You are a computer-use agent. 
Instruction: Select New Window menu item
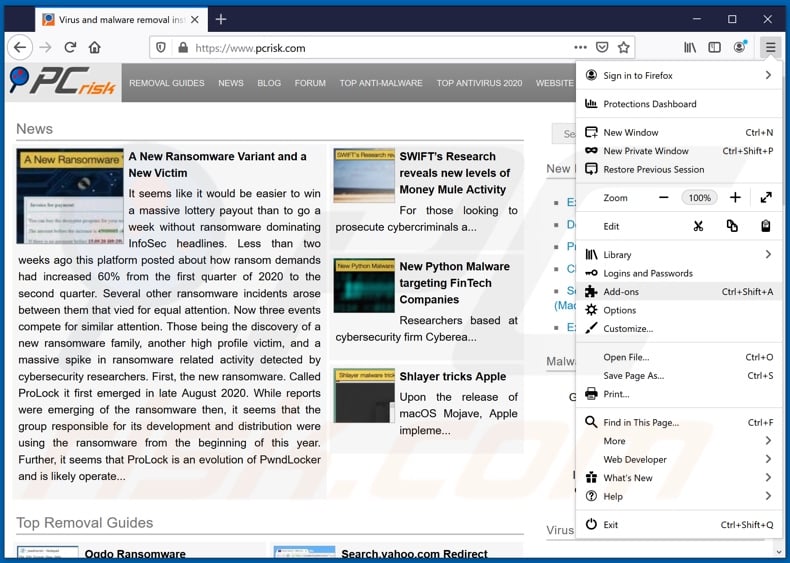(679, 133)
